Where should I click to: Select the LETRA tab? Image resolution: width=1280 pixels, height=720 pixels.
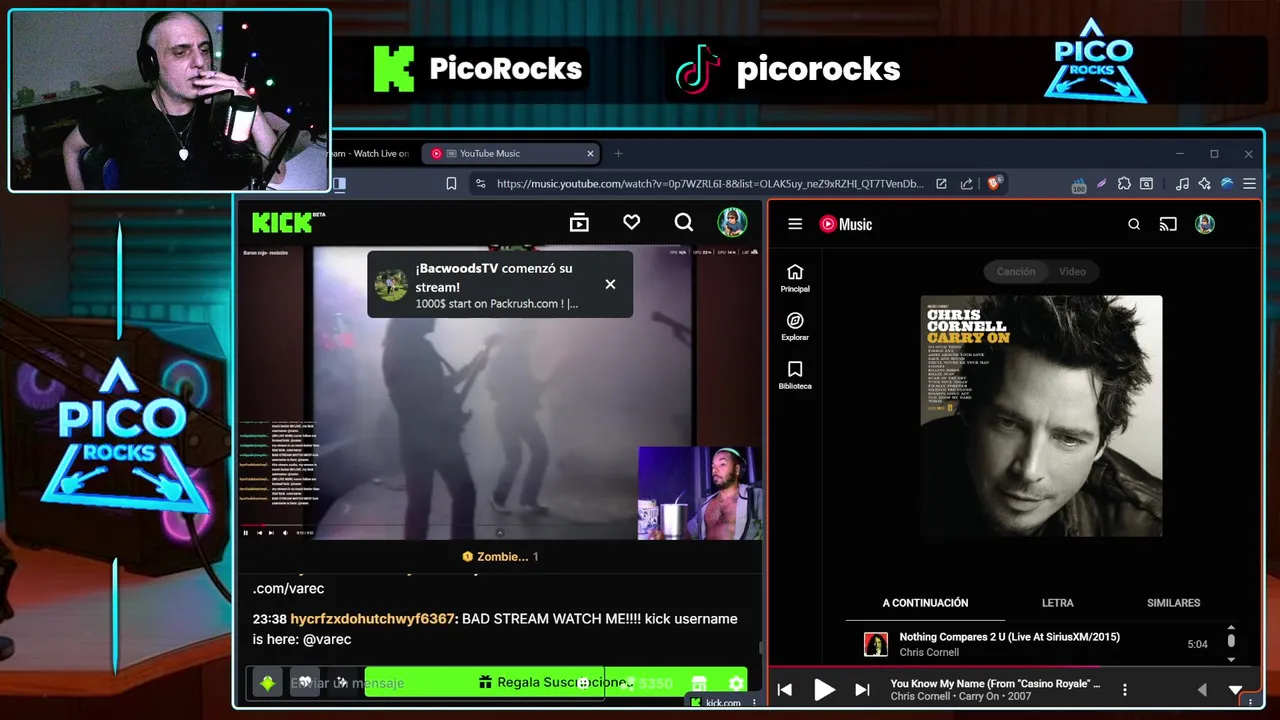pos(1057,603)
